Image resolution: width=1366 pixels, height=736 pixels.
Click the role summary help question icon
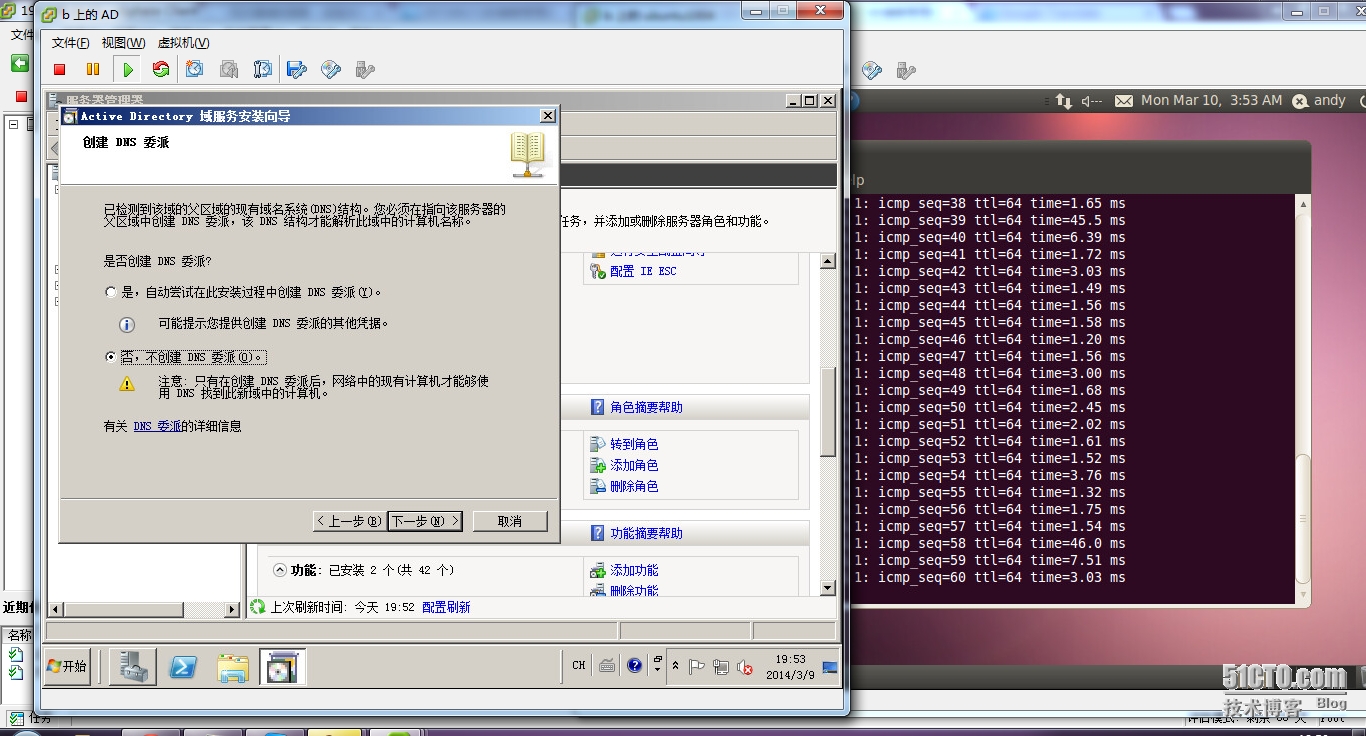597,407
